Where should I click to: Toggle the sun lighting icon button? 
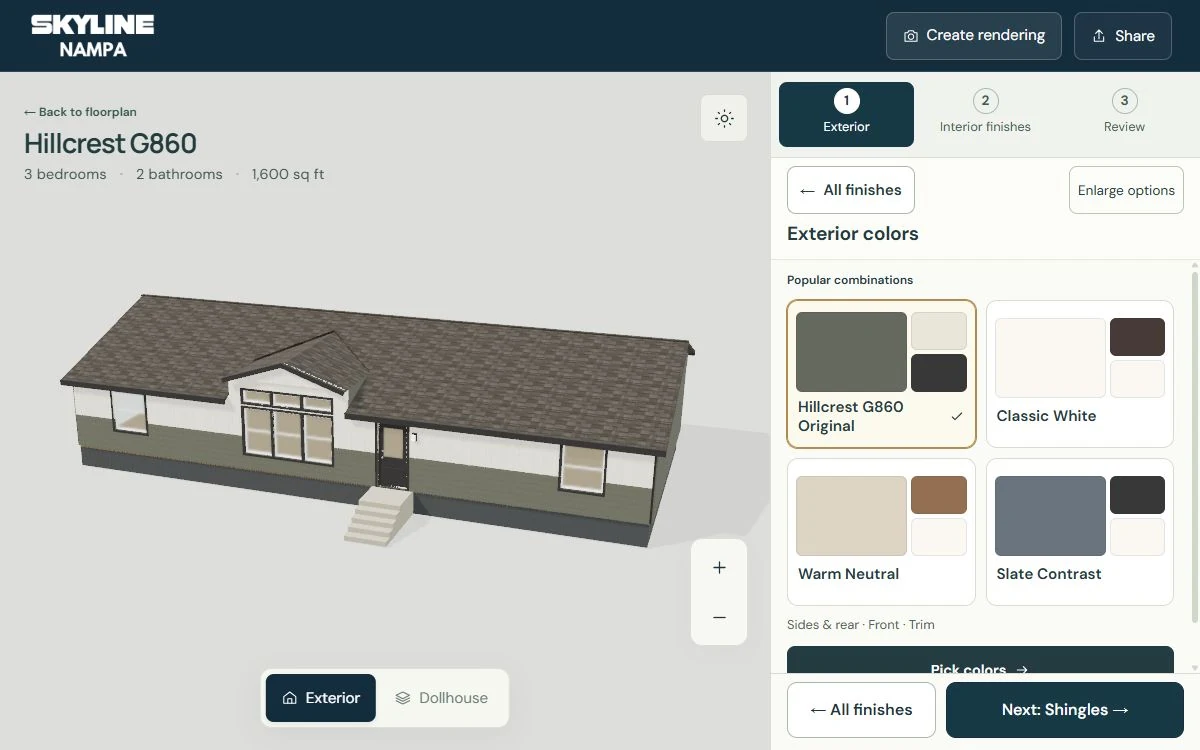point(724,118)
